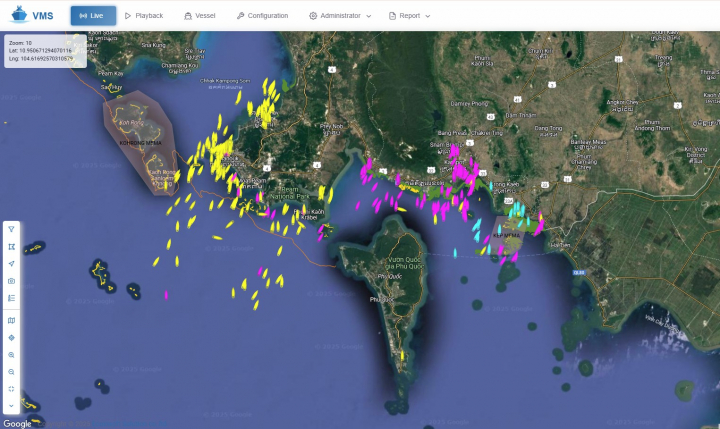Switch to the Playback tab

coord(143,16)
